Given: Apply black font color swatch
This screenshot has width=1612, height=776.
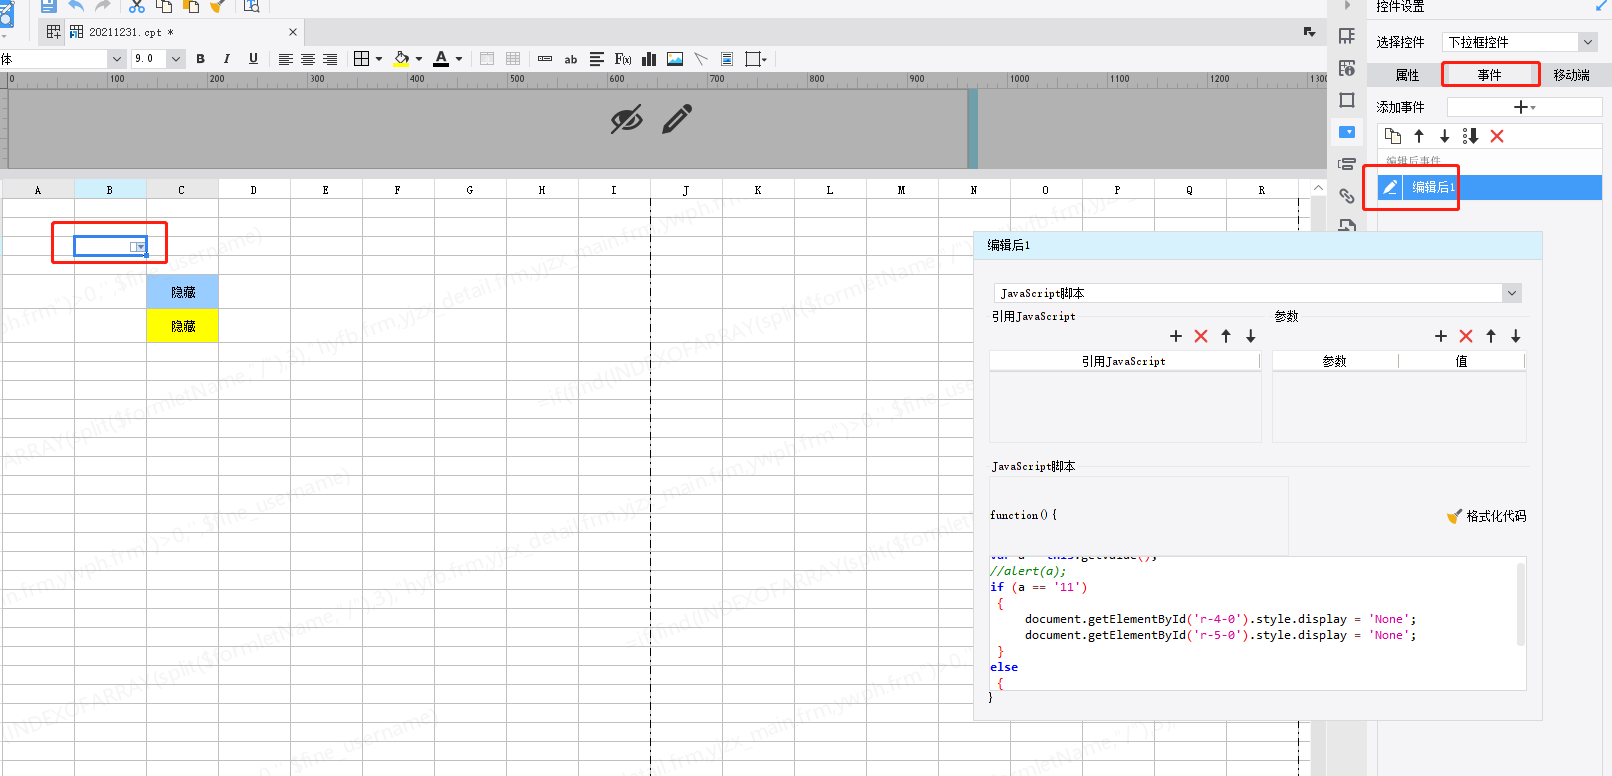Looking at the screenshot, I should pyautogui.click(x=441, y=59).
